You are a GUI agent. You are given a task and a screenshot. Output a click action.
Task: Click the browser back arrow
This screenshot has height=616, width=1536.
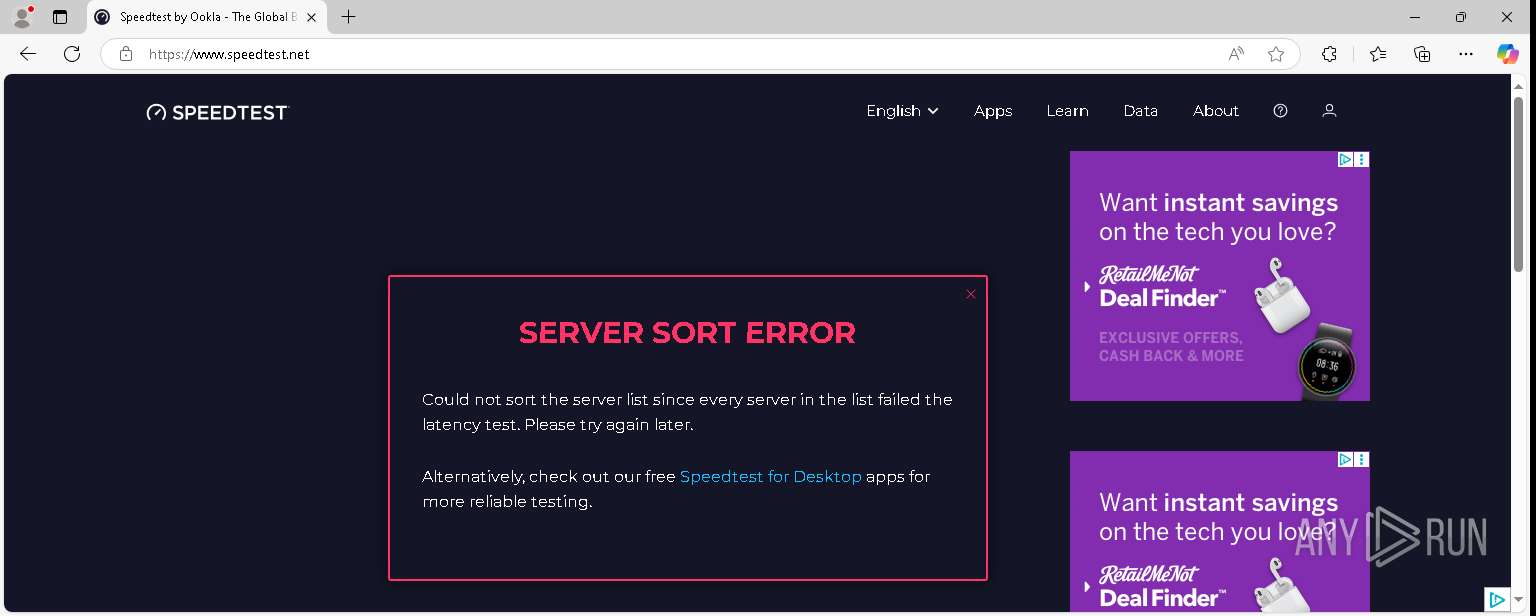pos(28,54)
